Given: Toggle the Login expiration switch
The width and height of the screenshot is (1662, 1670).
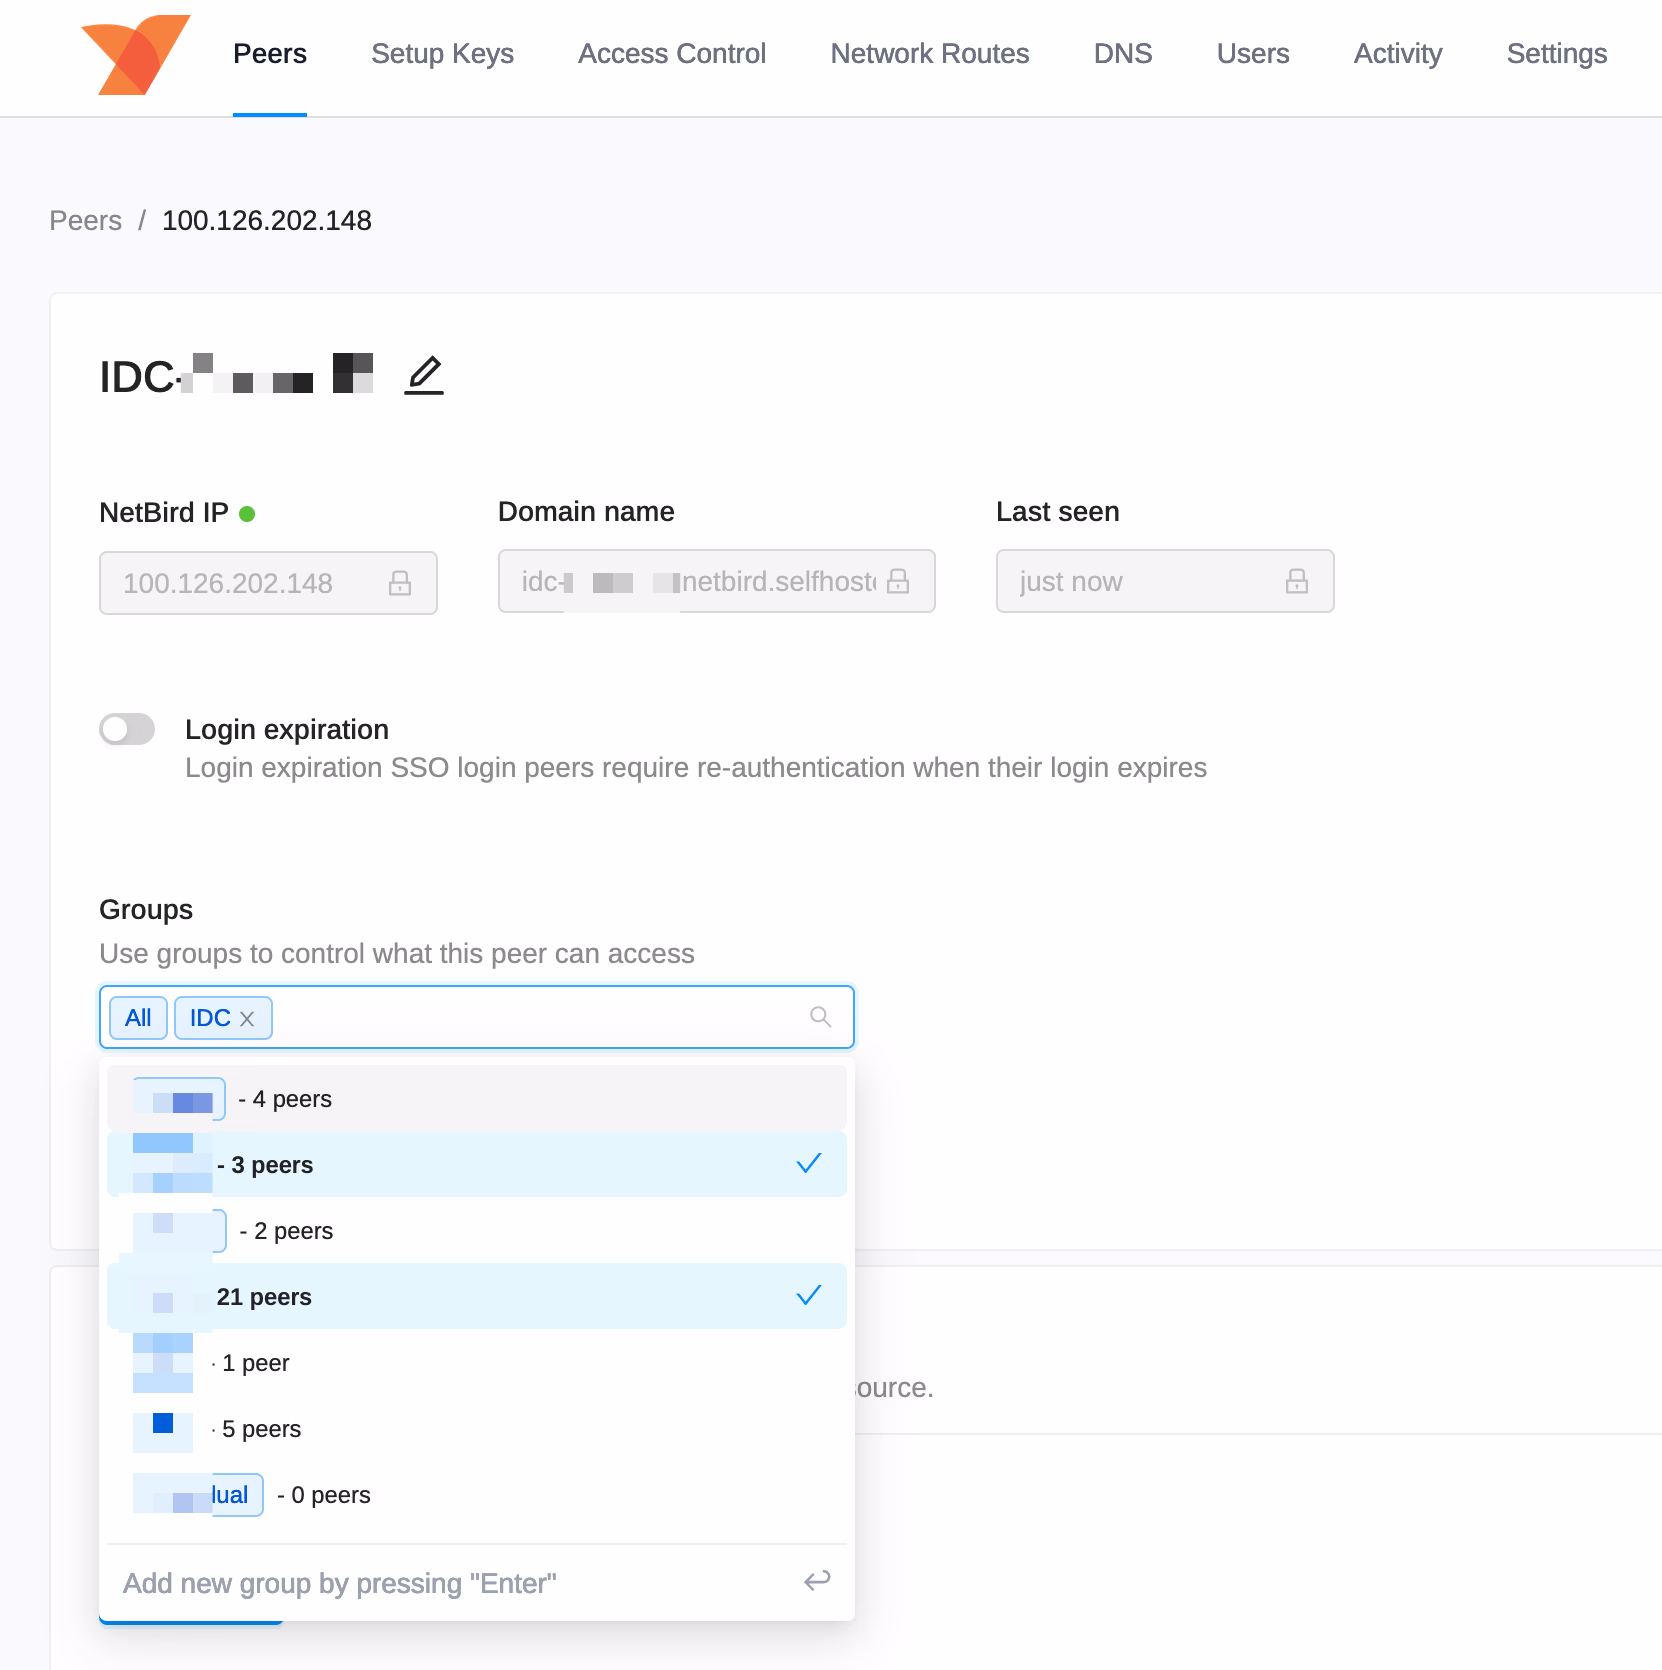Looking at the screenshot, I should 127,729.
